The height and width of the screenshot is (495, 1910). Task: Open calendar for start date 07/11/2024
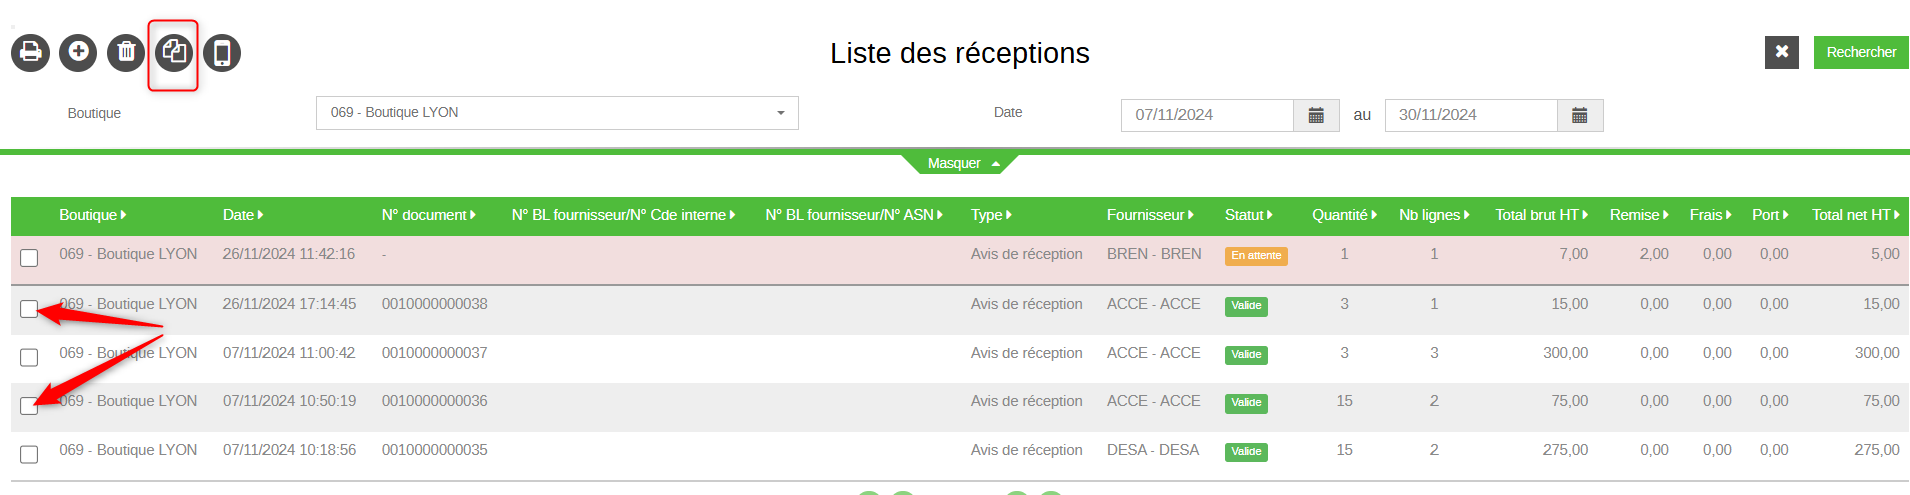click(x=1316, y=115)
